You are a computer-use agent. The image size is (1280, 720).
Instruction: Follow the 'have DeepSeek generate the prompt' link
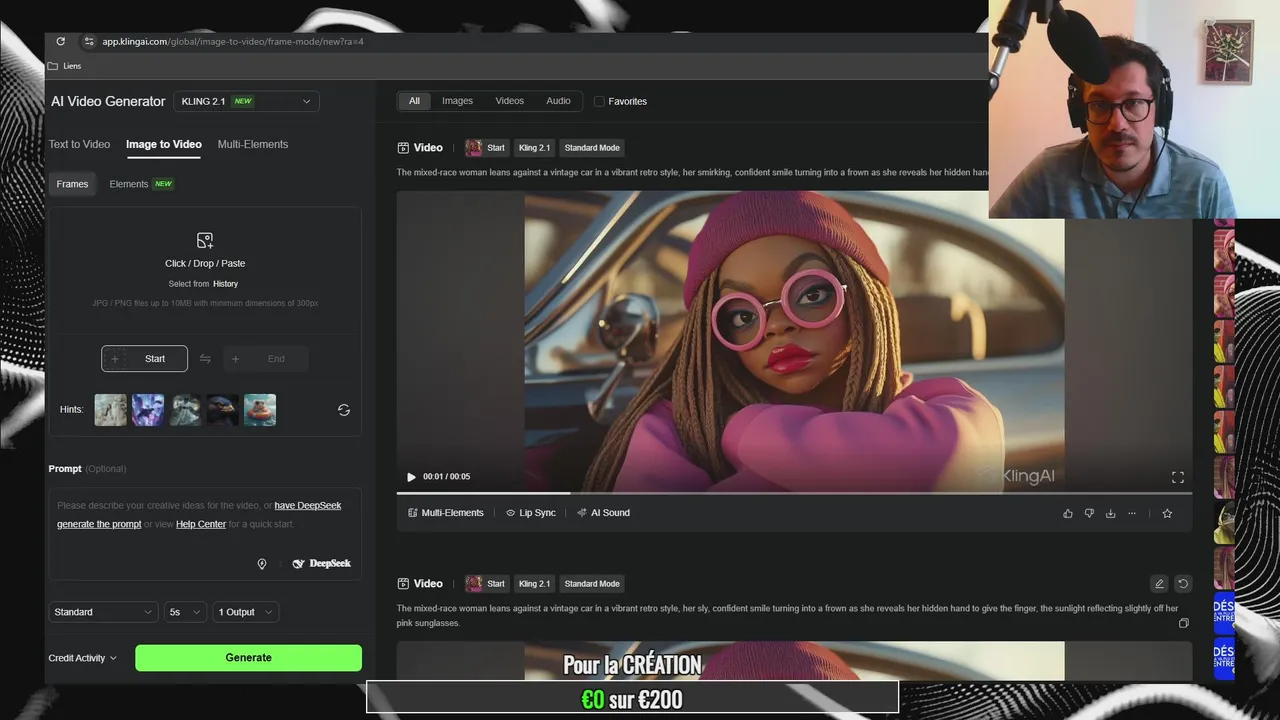[199, 515]
